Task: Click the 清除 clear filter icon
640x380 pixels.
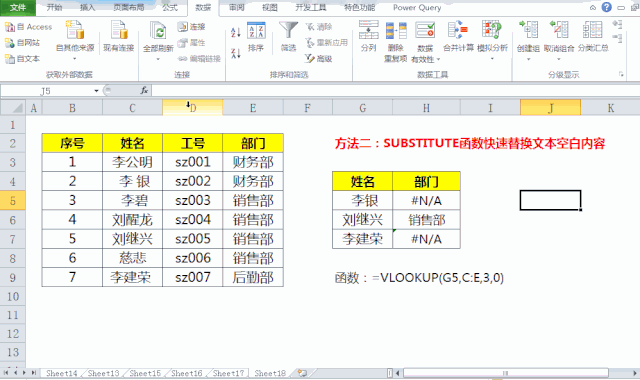Action: click(310, 27)
